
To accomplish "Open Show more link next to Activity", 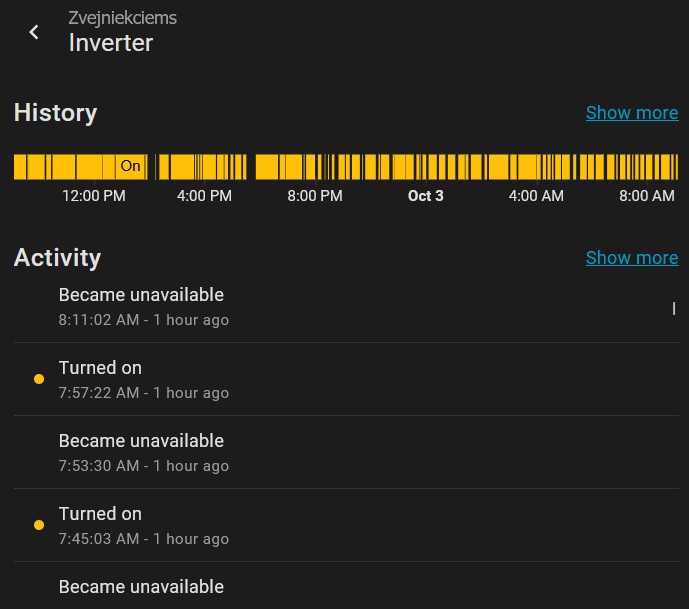I will tap(631, 258).
